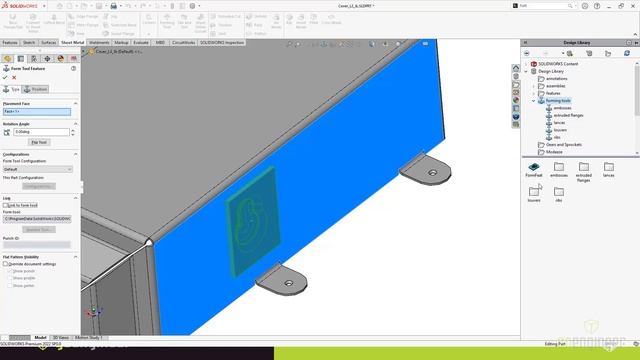Image resolution: width=640 pixels, height=360 pixels.
Task: Toggle the Show center checkbox
Action: tap(10, 286)
